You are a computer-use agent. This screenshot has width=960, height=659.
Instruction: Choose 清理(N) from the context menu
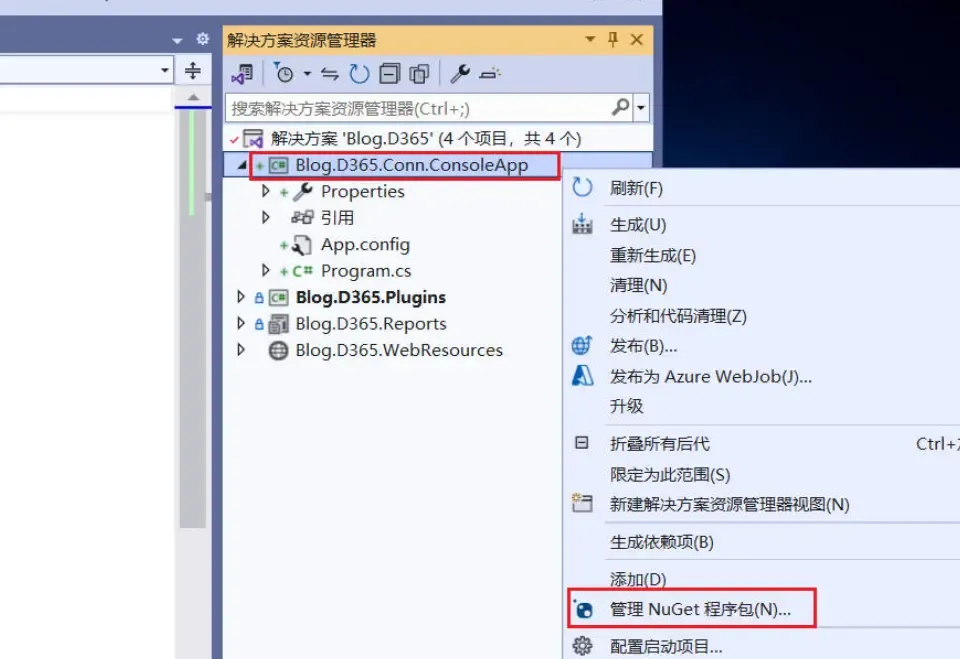tap(639, 285)
